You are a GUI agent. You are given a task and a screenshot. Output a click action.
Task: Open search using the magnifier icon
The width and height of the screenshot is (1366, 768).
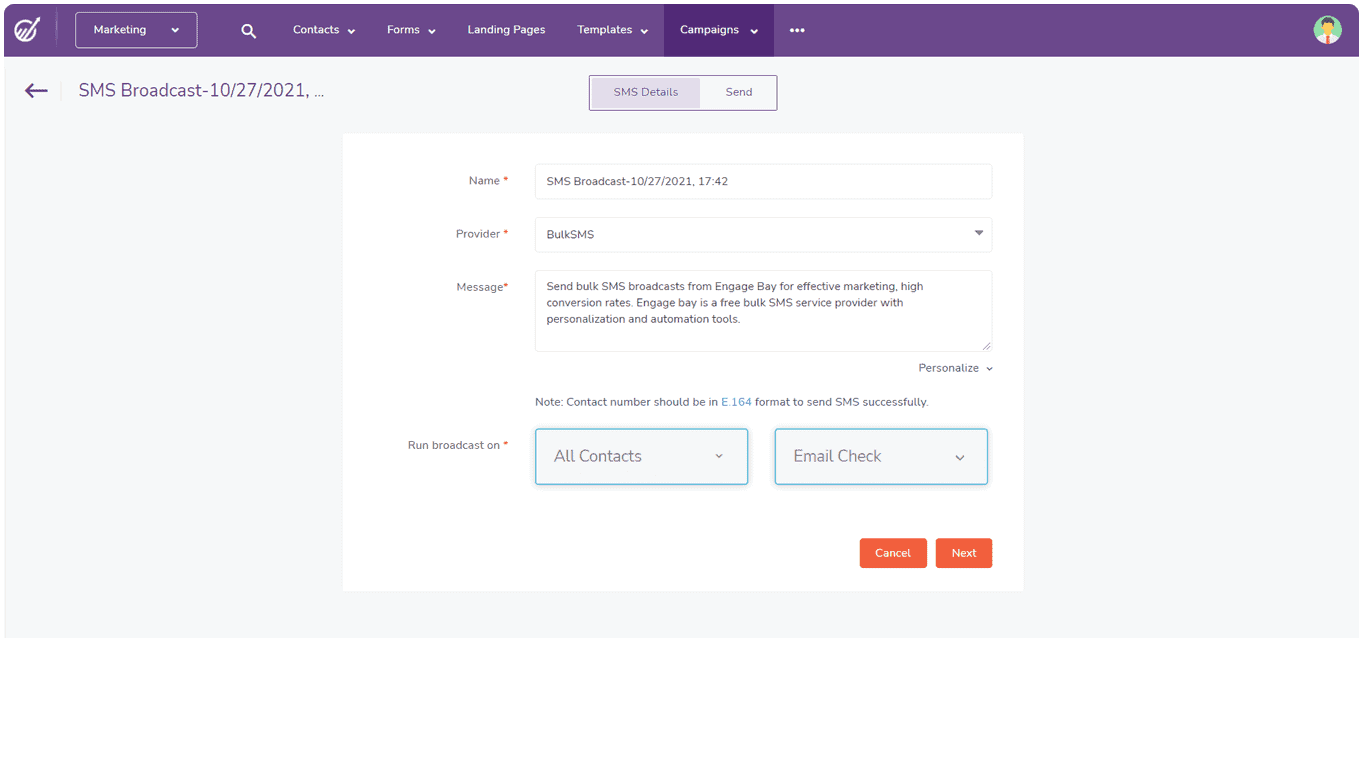coord(248,30)
